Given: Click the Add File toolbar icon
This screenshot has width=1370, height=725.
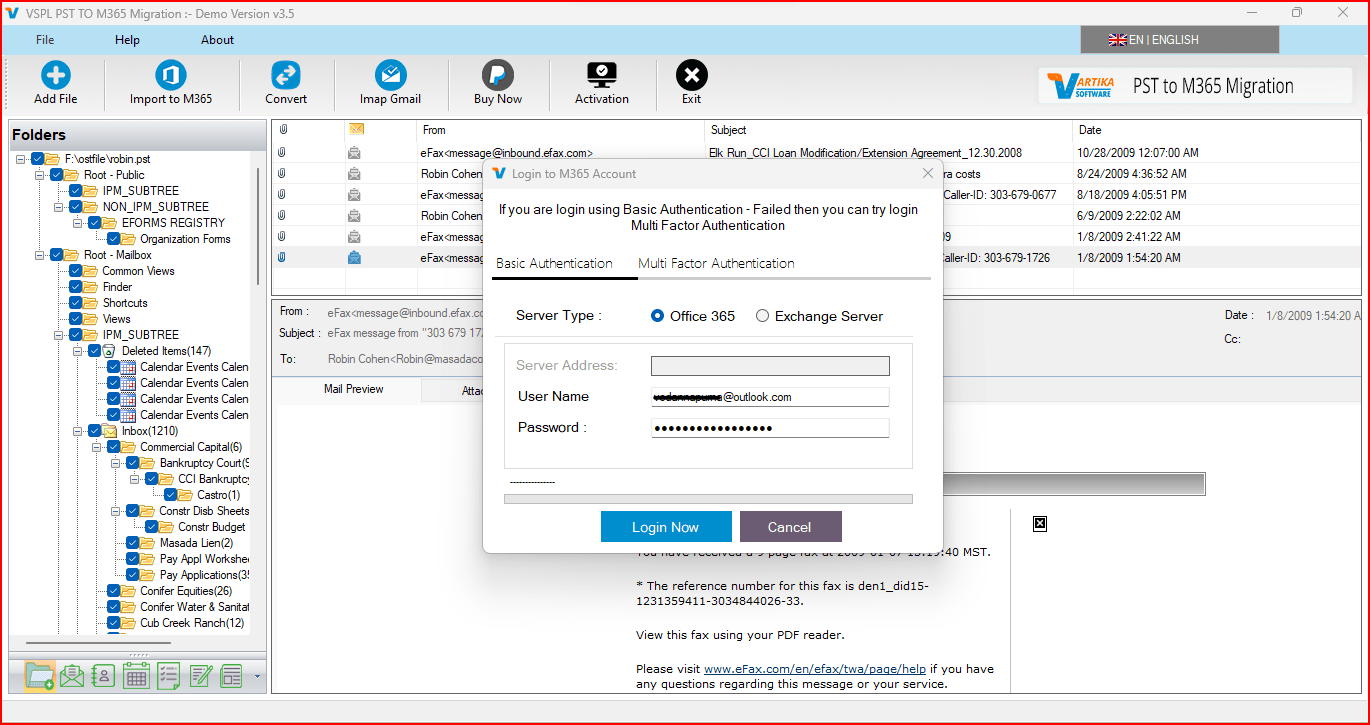Looking at the screenshot, I should 55,77.
